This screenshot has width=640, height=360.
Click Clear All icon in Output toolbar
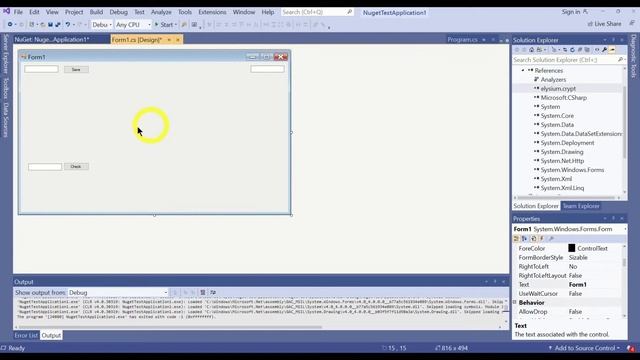tap(202, 293)
